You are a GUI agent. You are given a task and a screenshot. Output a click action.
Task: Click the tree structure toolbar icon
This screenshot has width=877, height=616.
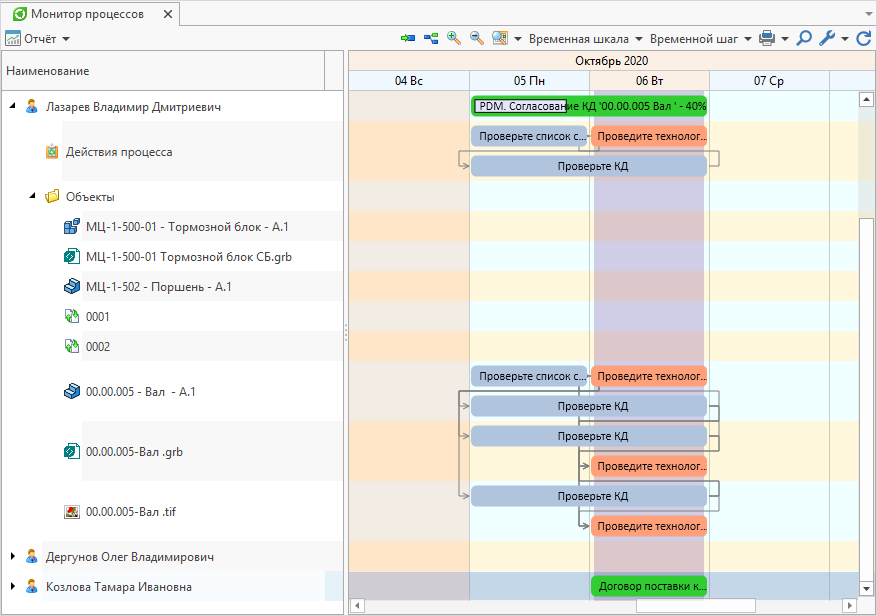(431, 39)
